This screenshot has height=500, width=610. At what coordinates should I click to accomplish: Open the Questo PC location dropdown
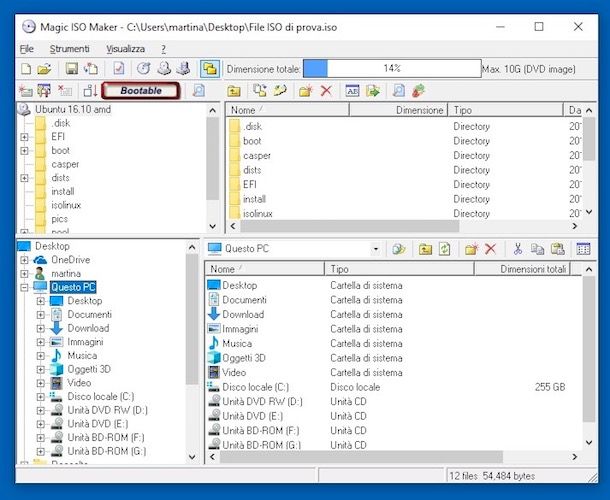coord(375,249)
